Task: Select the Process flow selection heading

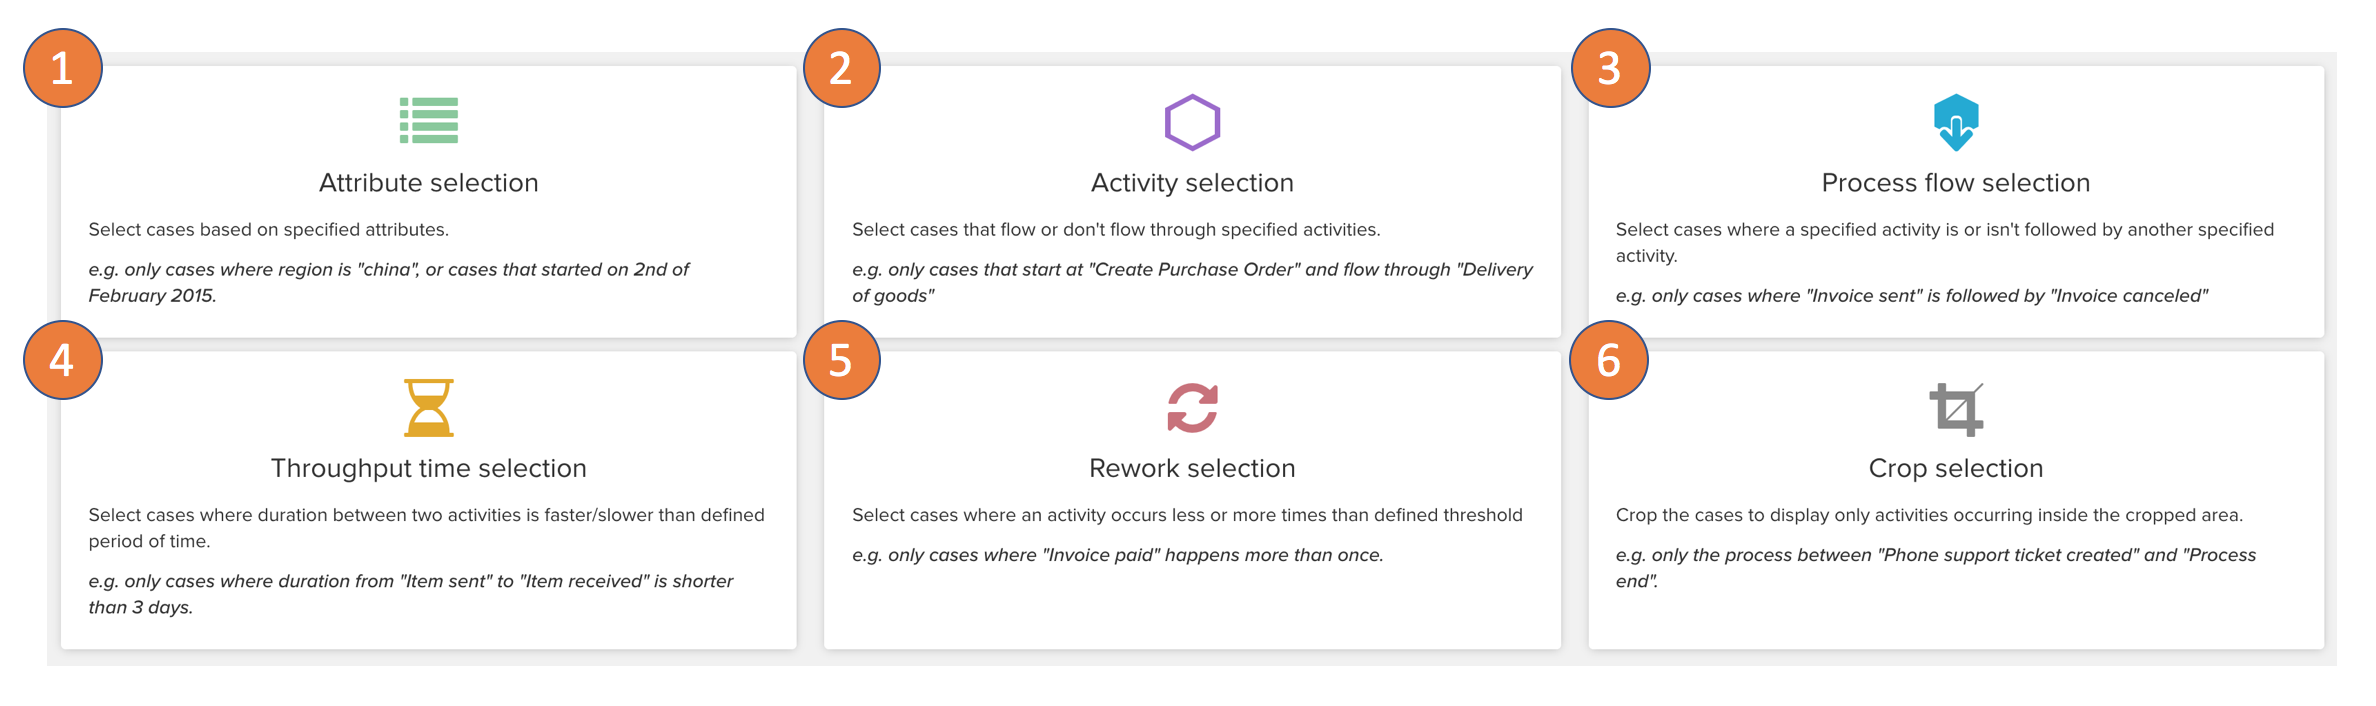Action: coord(1955,183)
